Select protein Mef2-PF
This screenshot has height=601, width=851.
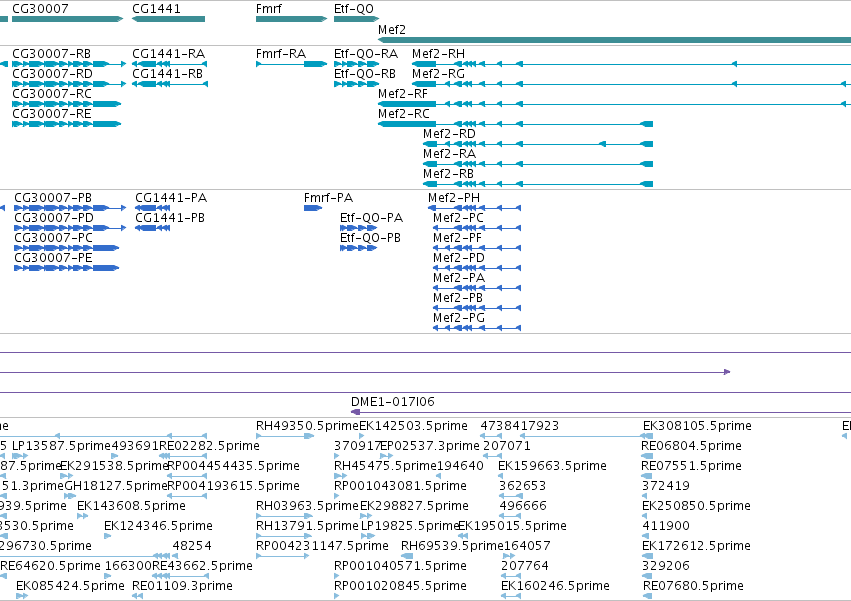(x=477, y=248)
